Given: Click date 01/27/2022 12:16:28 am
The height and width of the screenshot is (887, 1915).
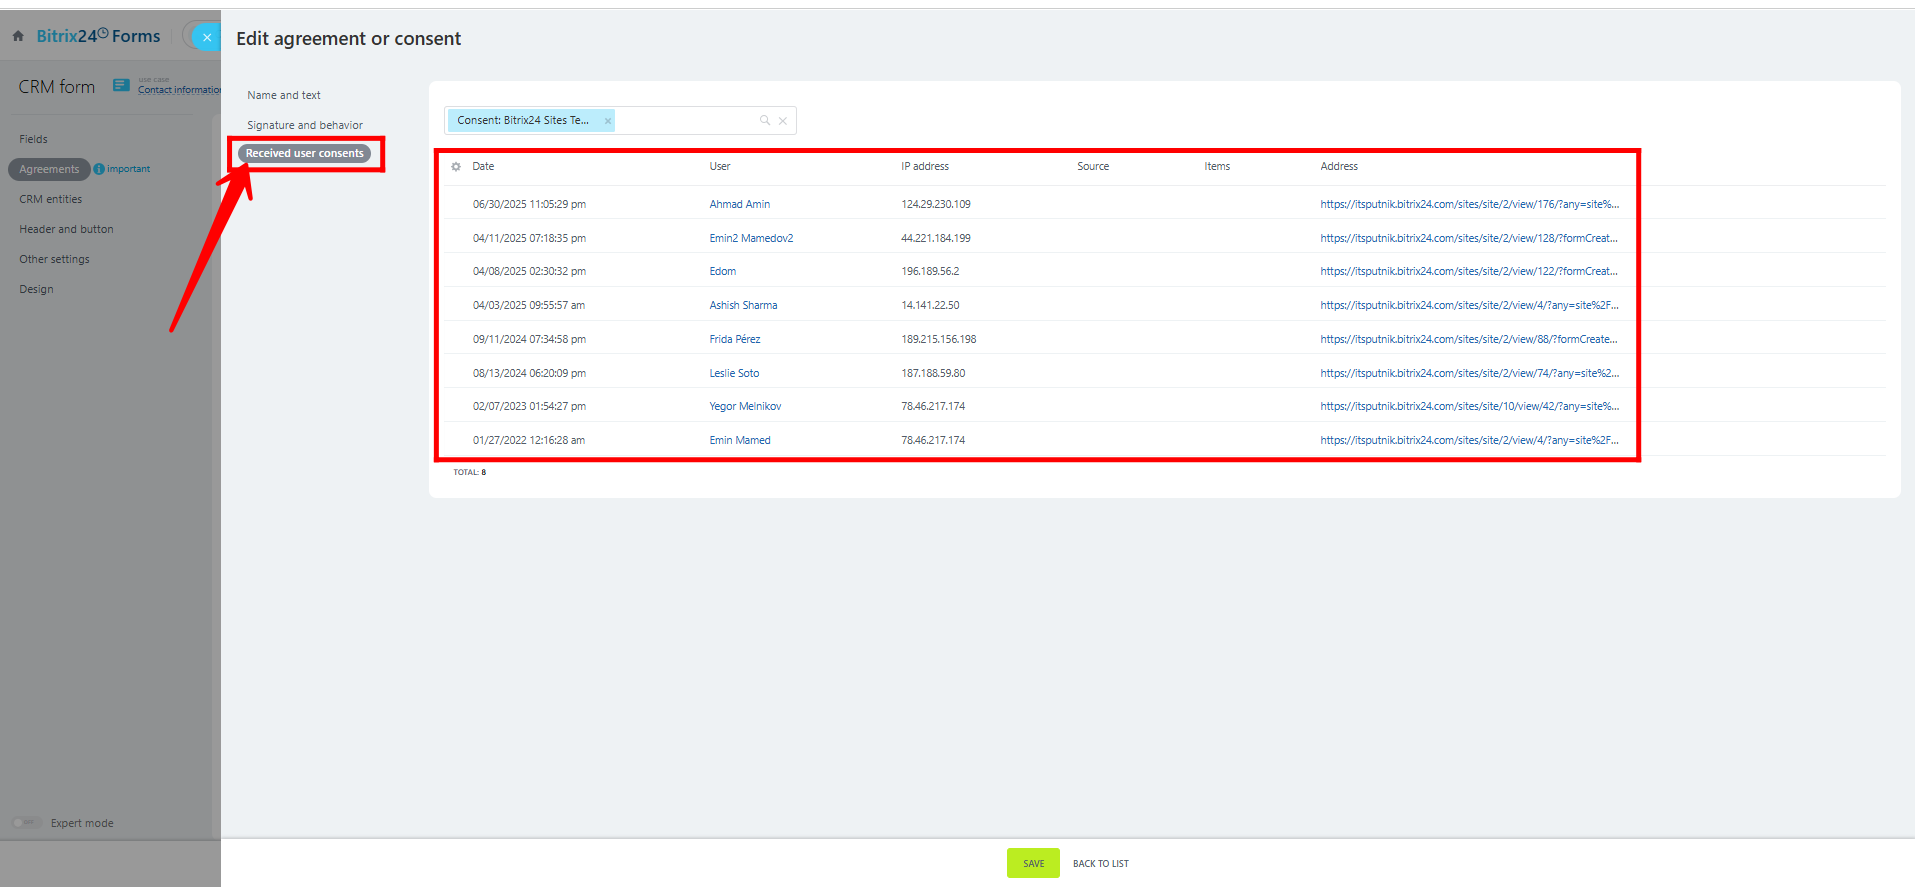Looking at the screenshot, I should click(529, 440).
